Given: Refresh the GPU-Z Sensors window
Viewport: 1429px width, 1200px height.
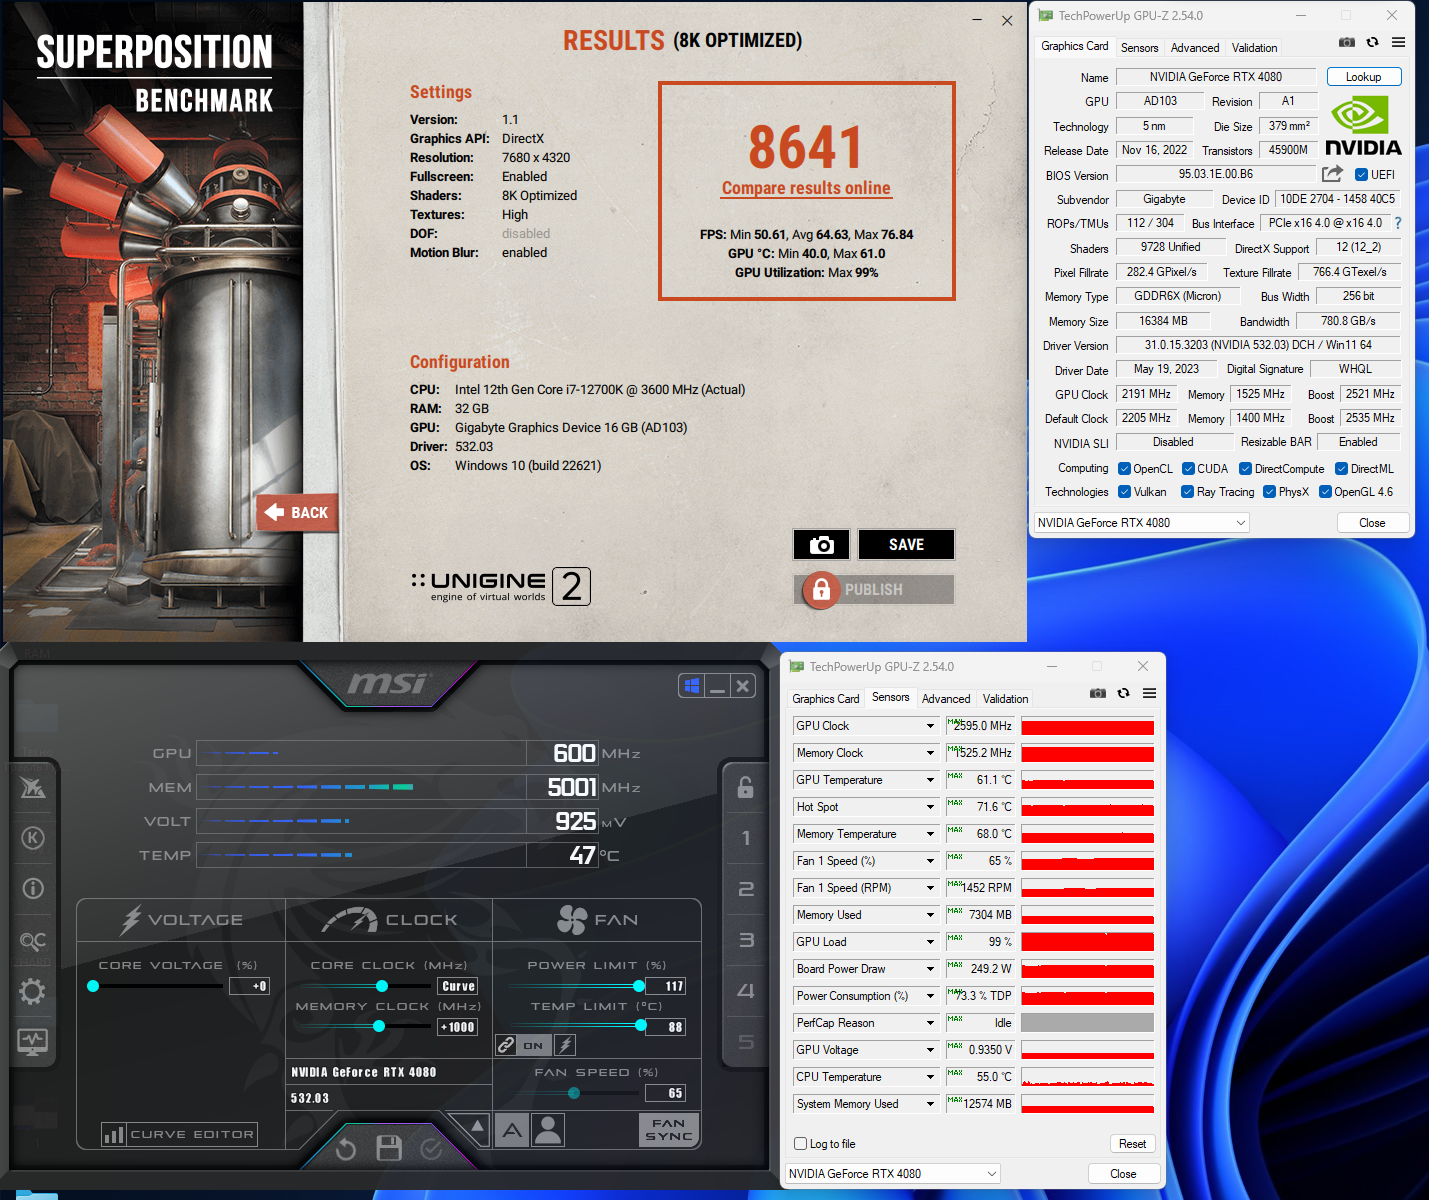Looking at the screenshot, I should point(1123,693).
